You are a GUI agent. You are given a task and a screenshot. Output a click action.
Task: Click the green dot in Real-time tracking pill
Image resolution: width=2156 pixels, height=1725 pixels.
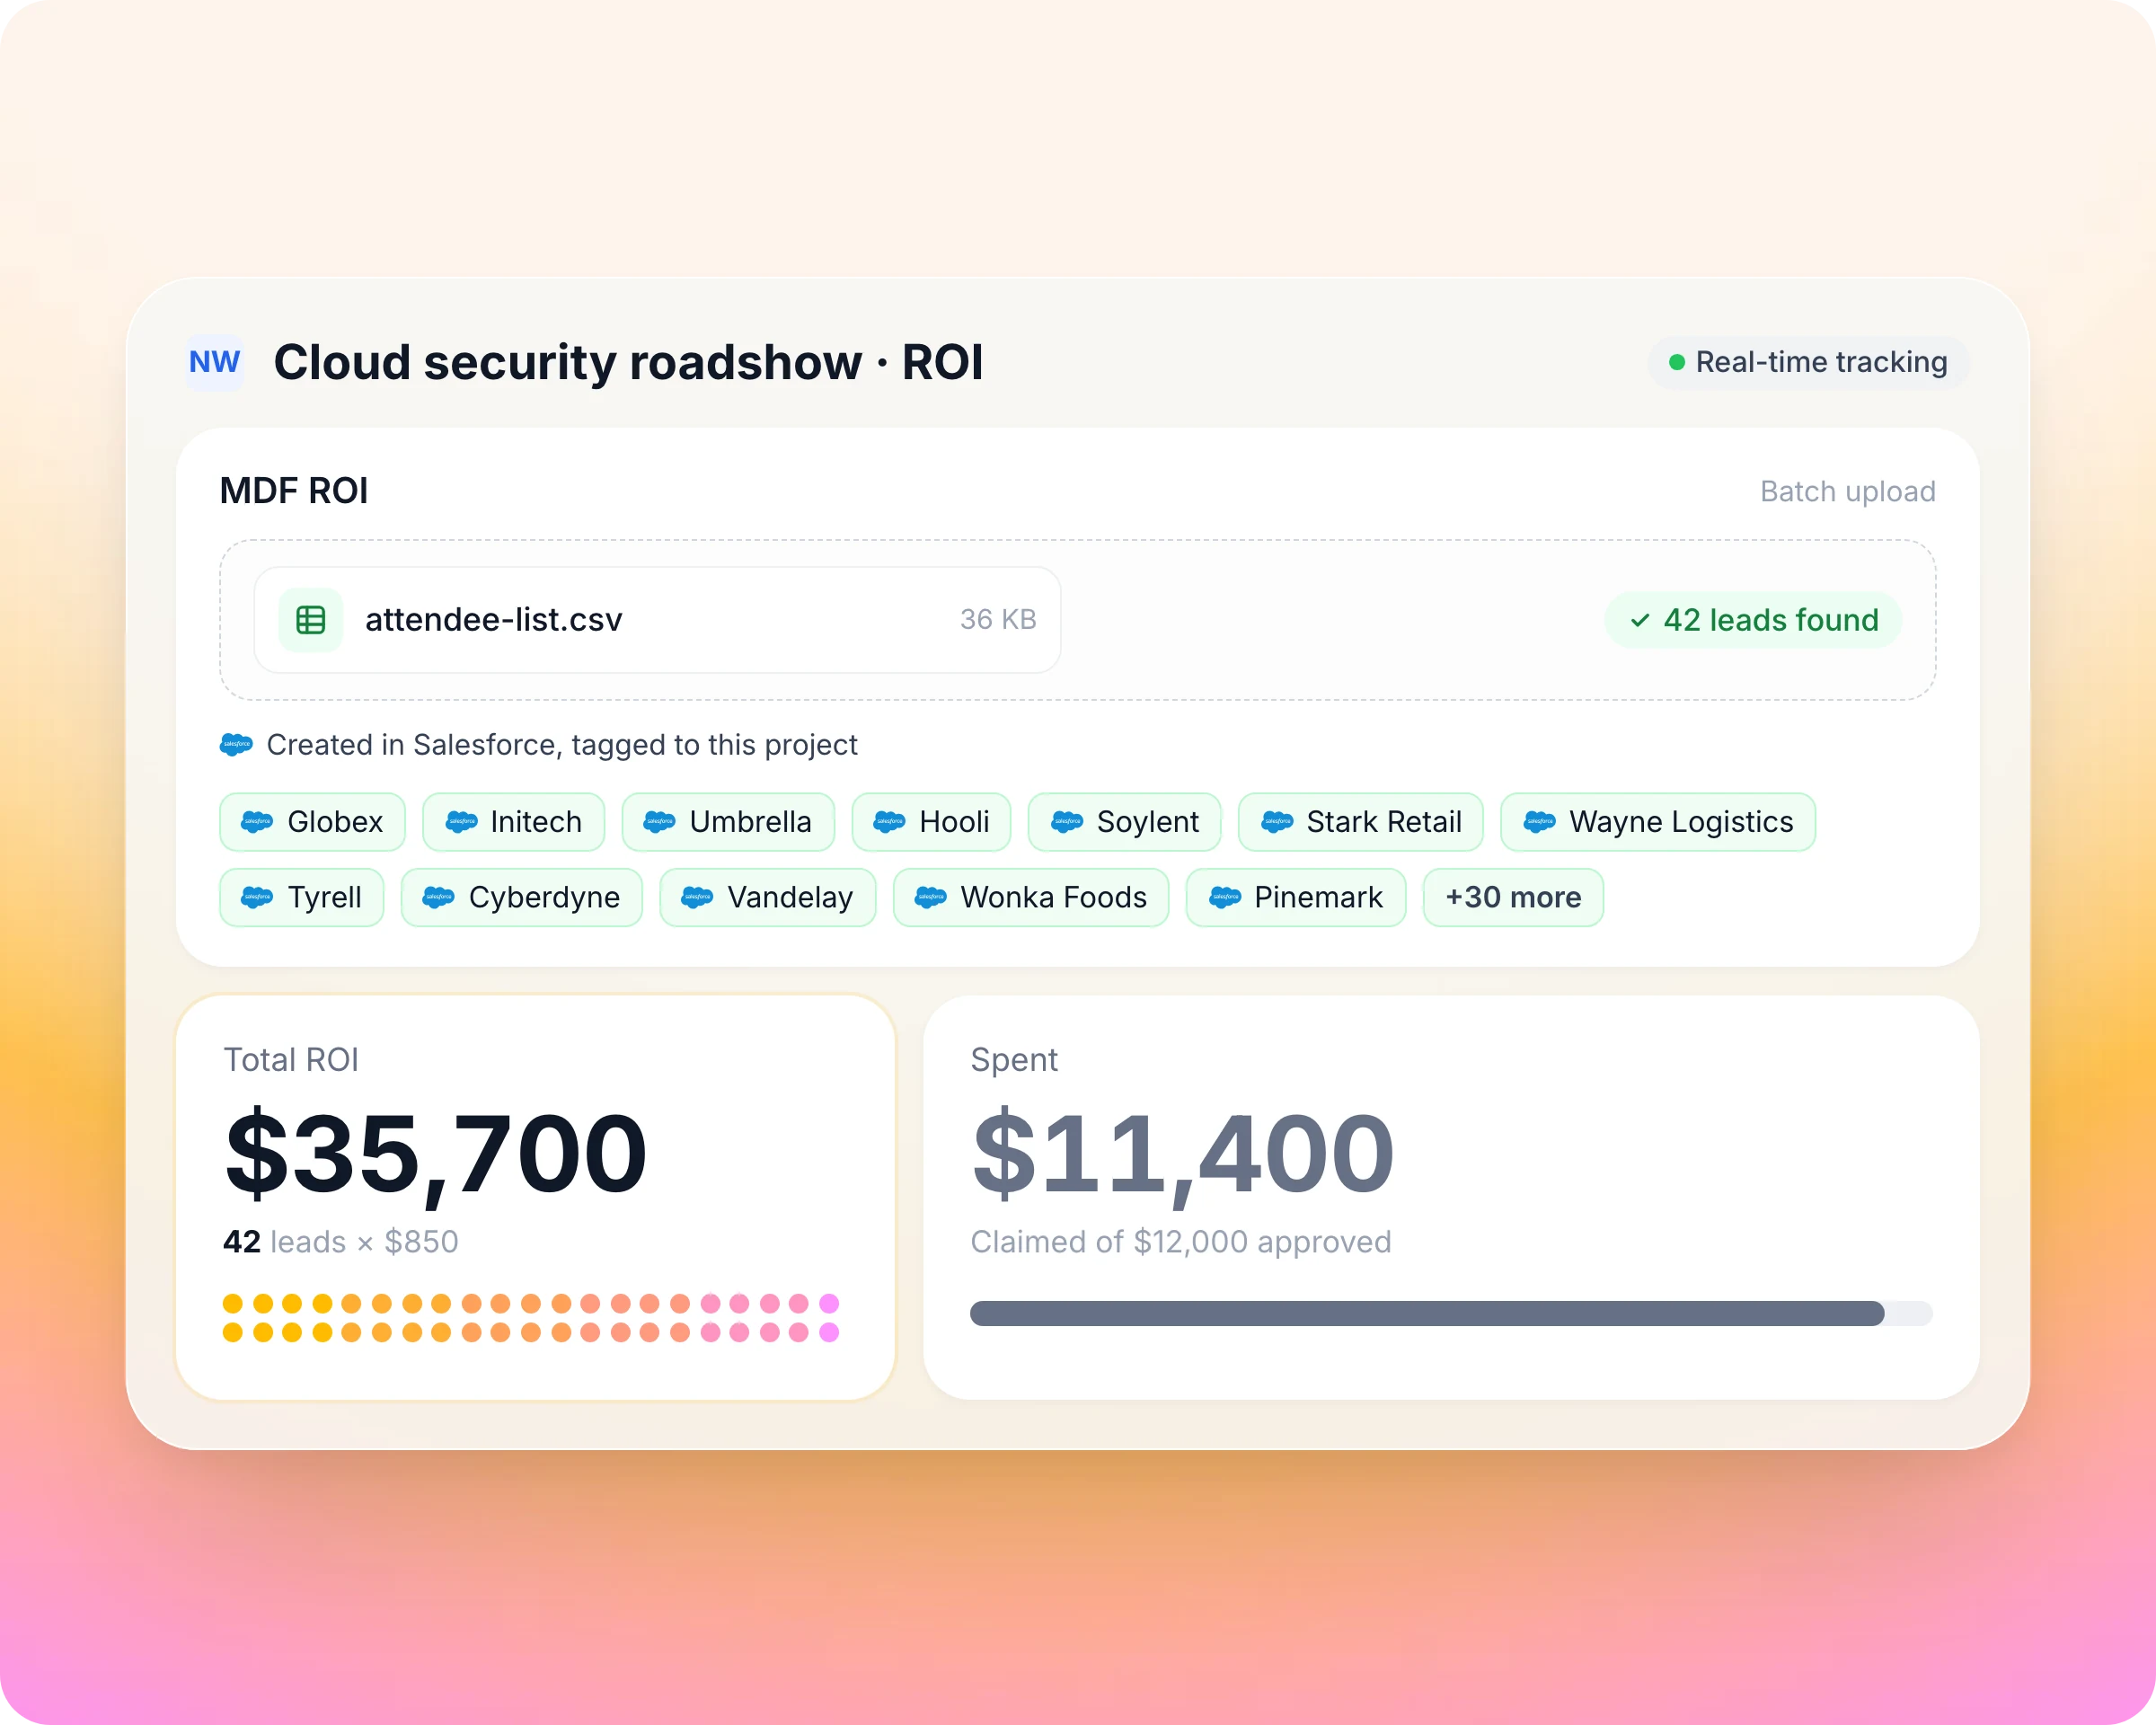(x=1677, y=362)
